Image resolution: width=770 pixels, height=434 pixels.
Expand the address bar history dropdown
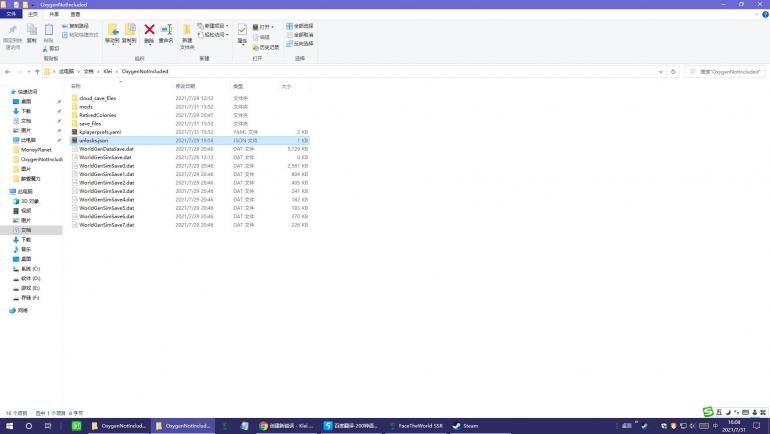point(660,72)
